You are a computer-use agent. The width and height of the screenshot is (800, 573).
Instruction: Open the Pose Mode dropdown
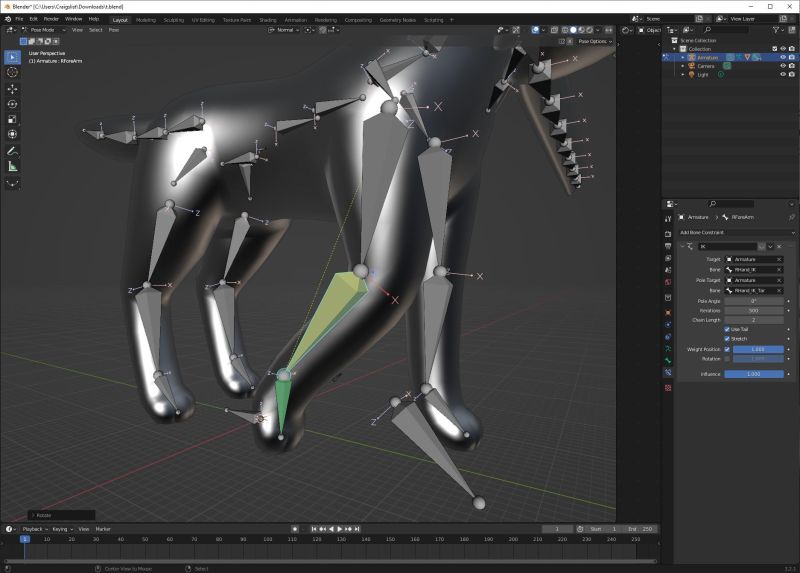(x=44, y=30)
